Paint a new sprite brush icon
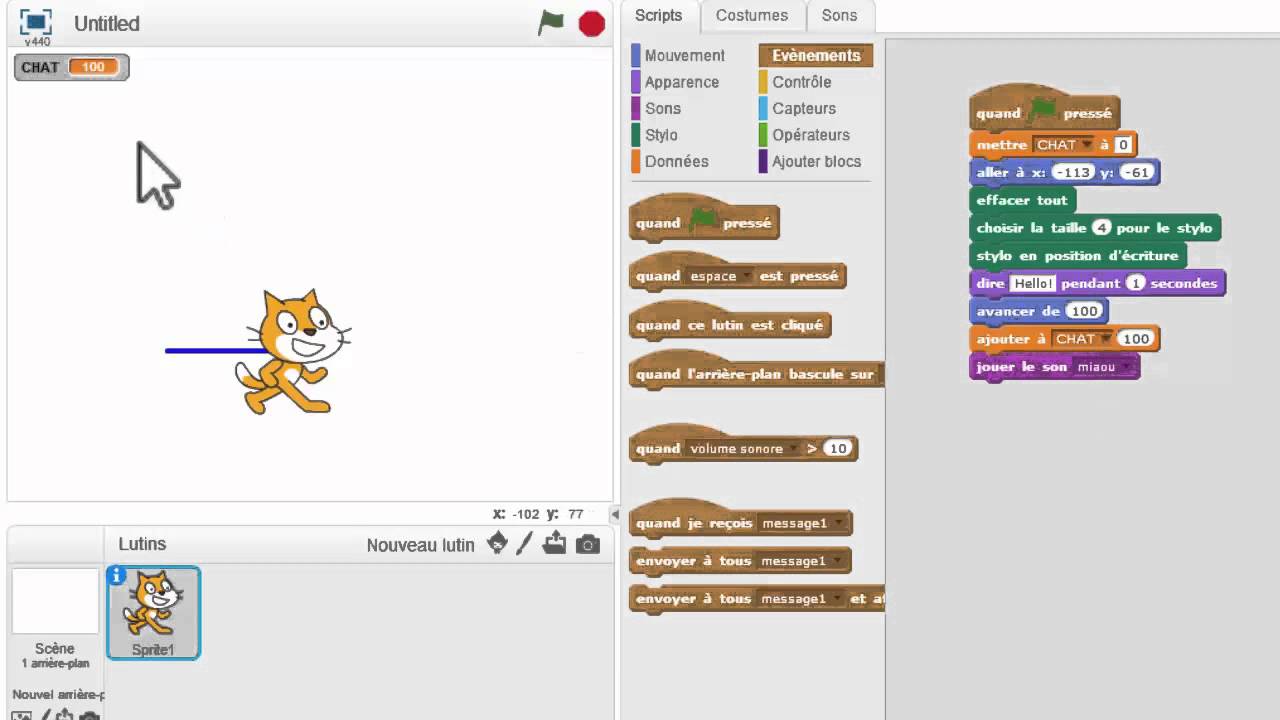The image size is (1280, 720). point(525,543)
